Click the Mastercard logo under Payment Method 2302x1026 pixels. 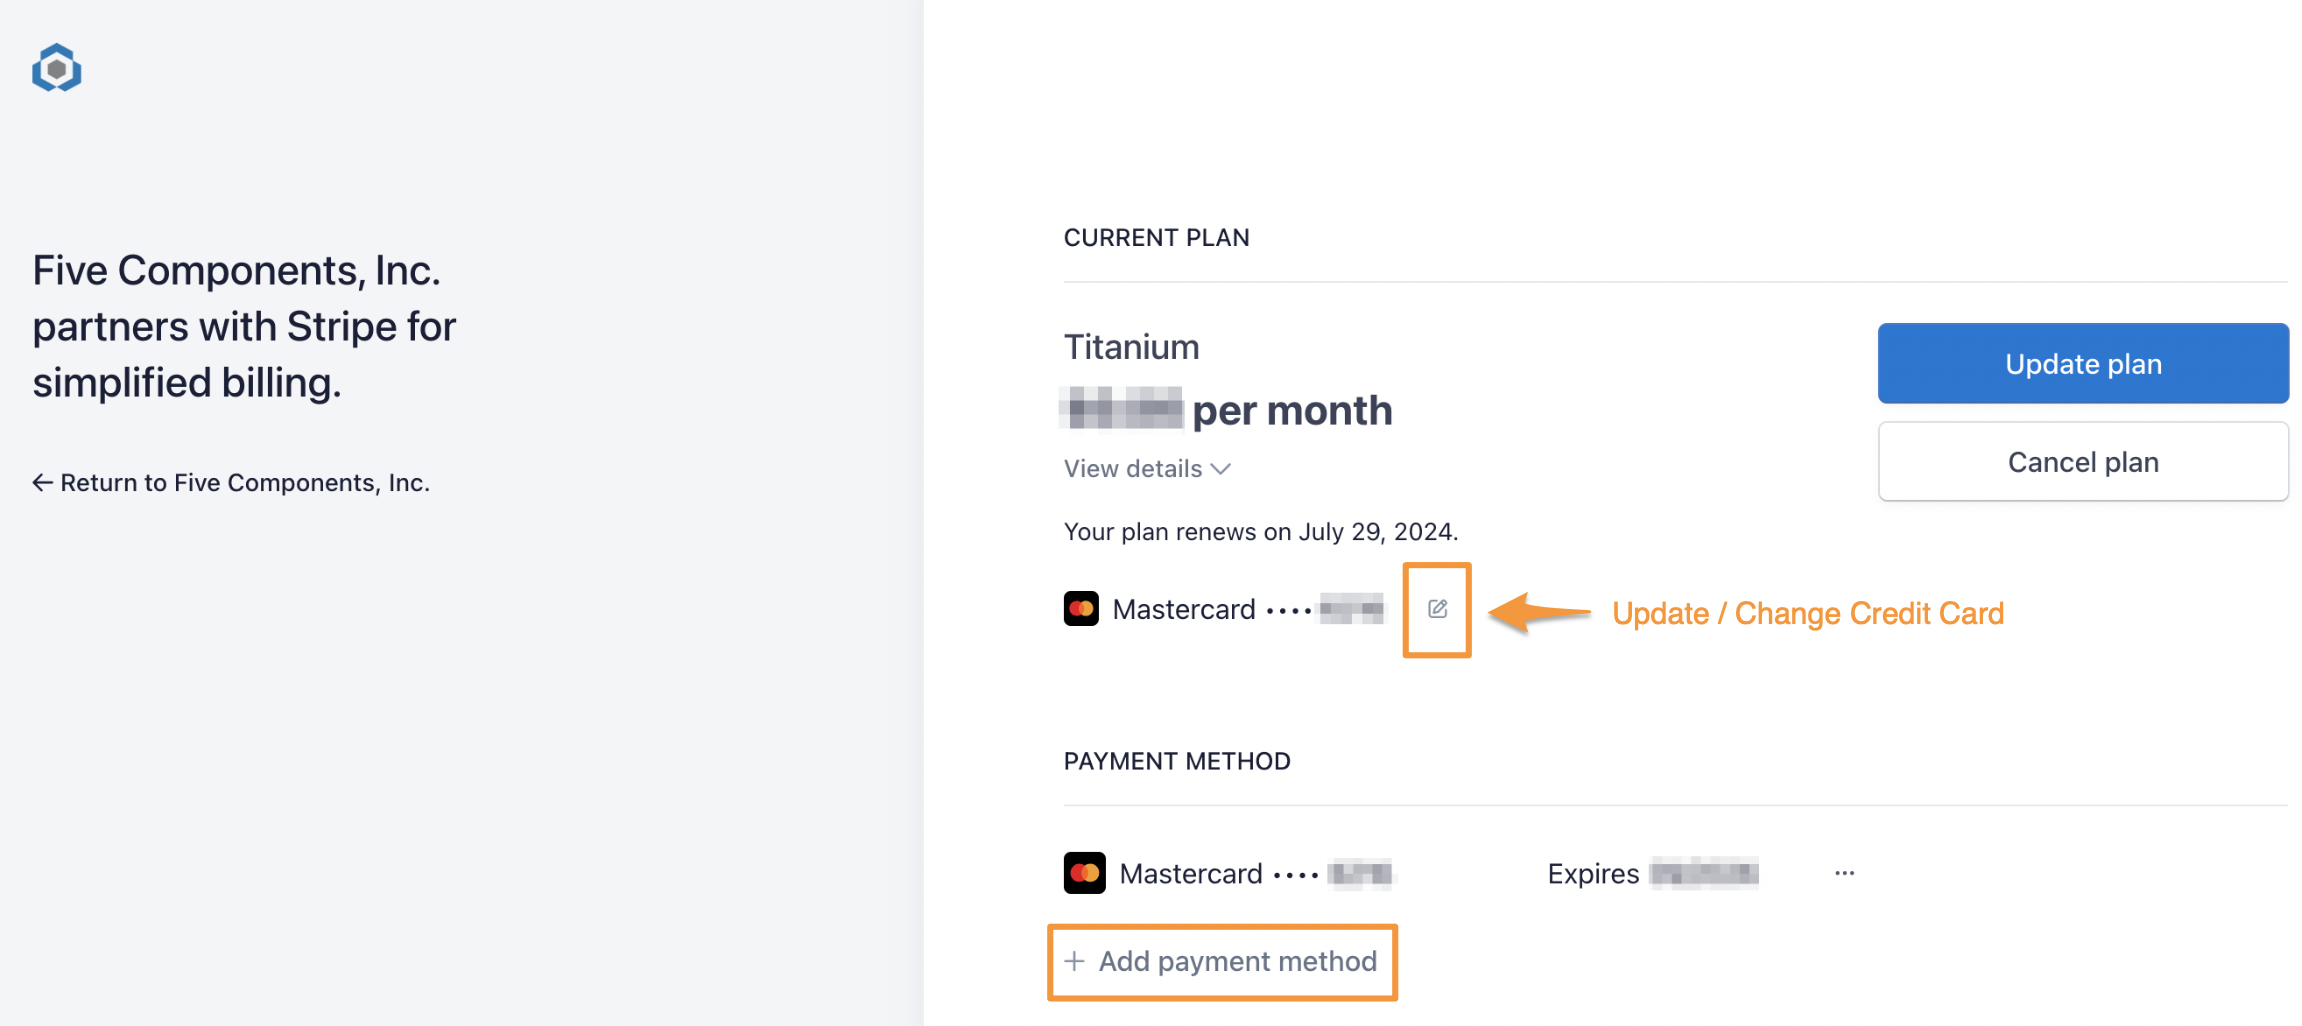point(1084,873)
